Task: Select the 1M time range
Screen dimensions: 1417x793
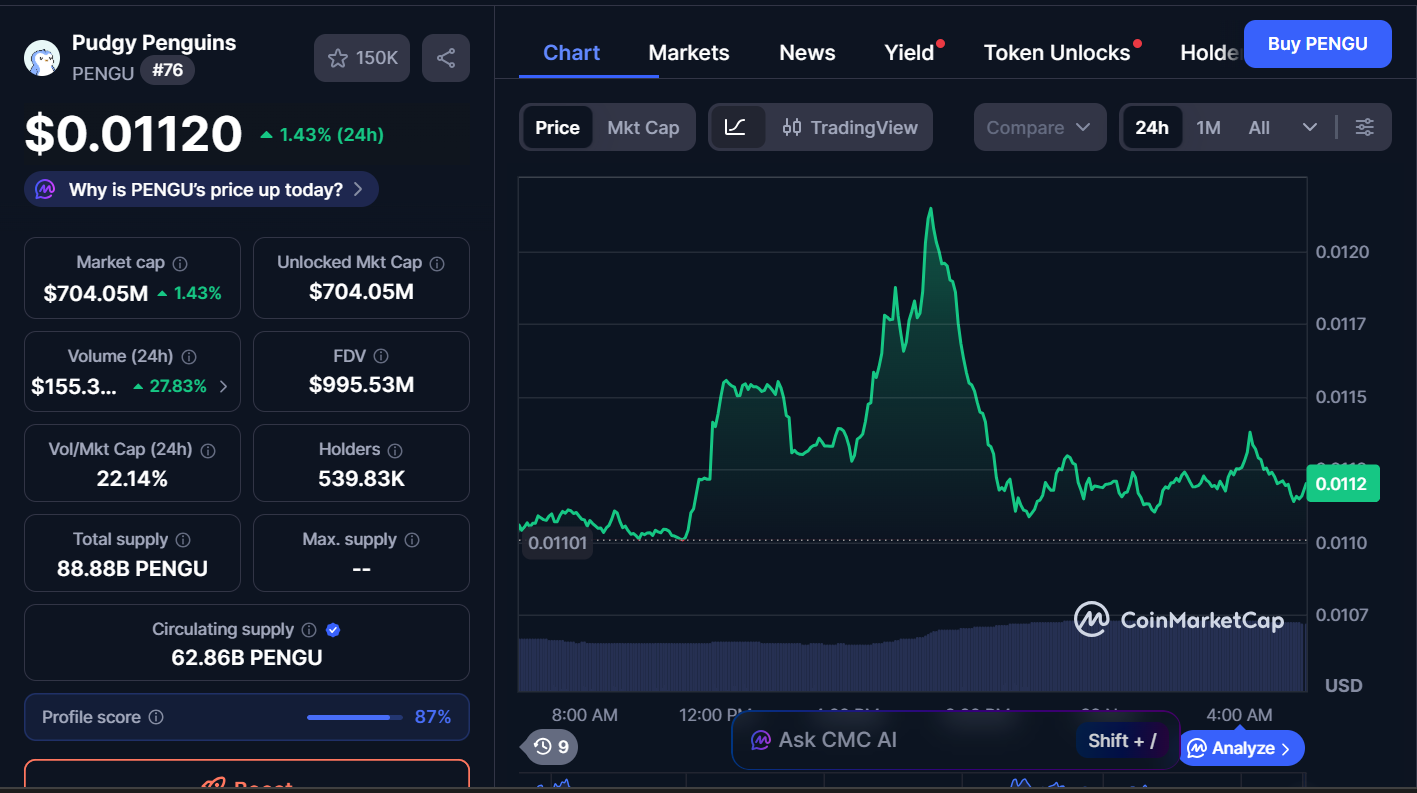Action: pyautogui.click(x=1208, y=127)
